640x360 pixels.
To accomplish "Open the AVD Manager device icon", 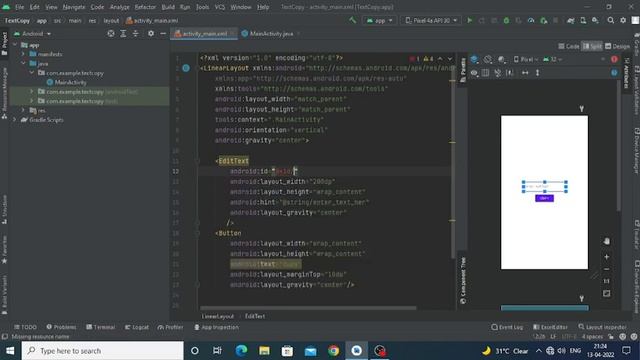I will coord(583,20).
